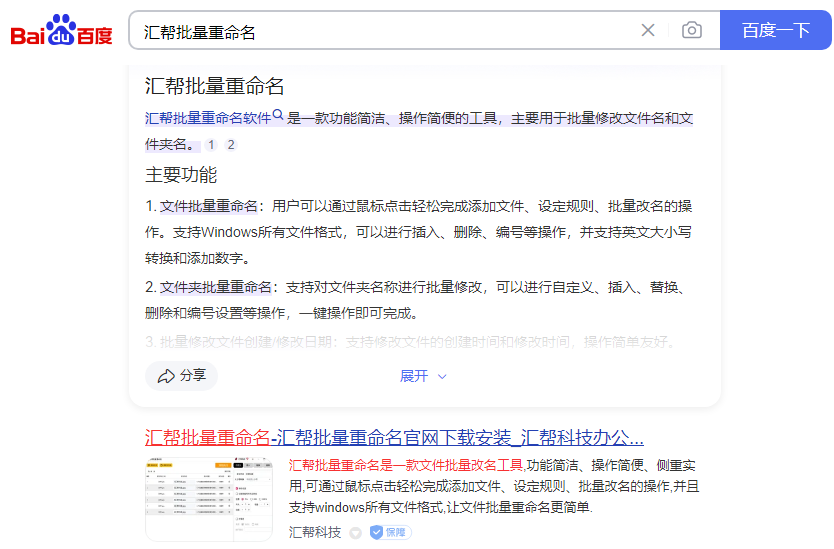
Task: Click the red snippet text 汇帮批量重命名是一款文件批量改名工具
Action: point(406,465)
